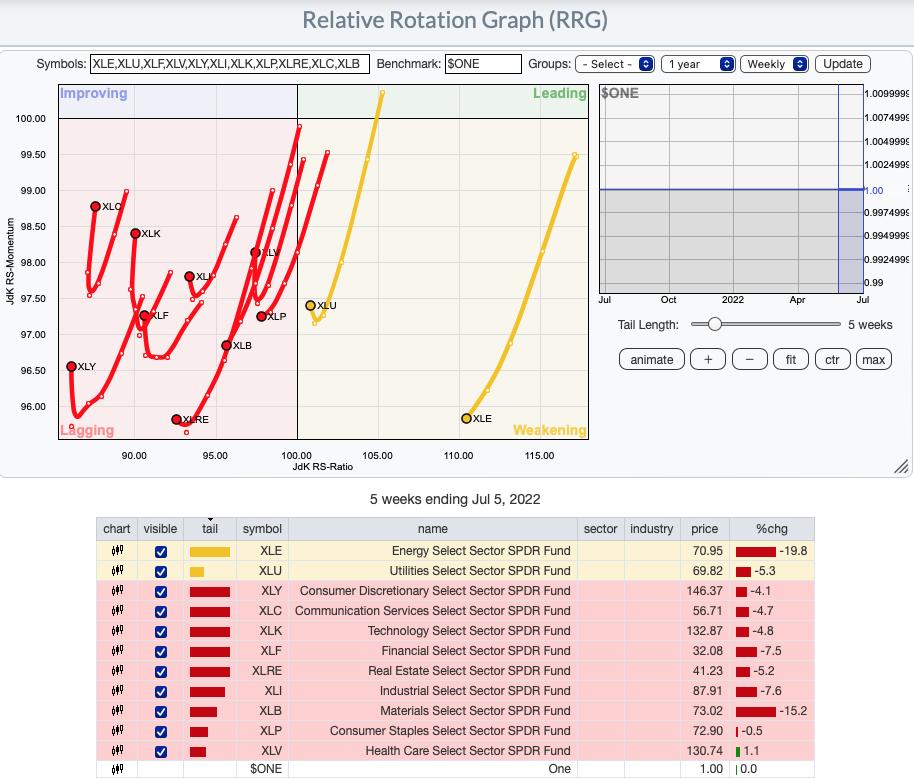Start the animate button

(652, 360)
